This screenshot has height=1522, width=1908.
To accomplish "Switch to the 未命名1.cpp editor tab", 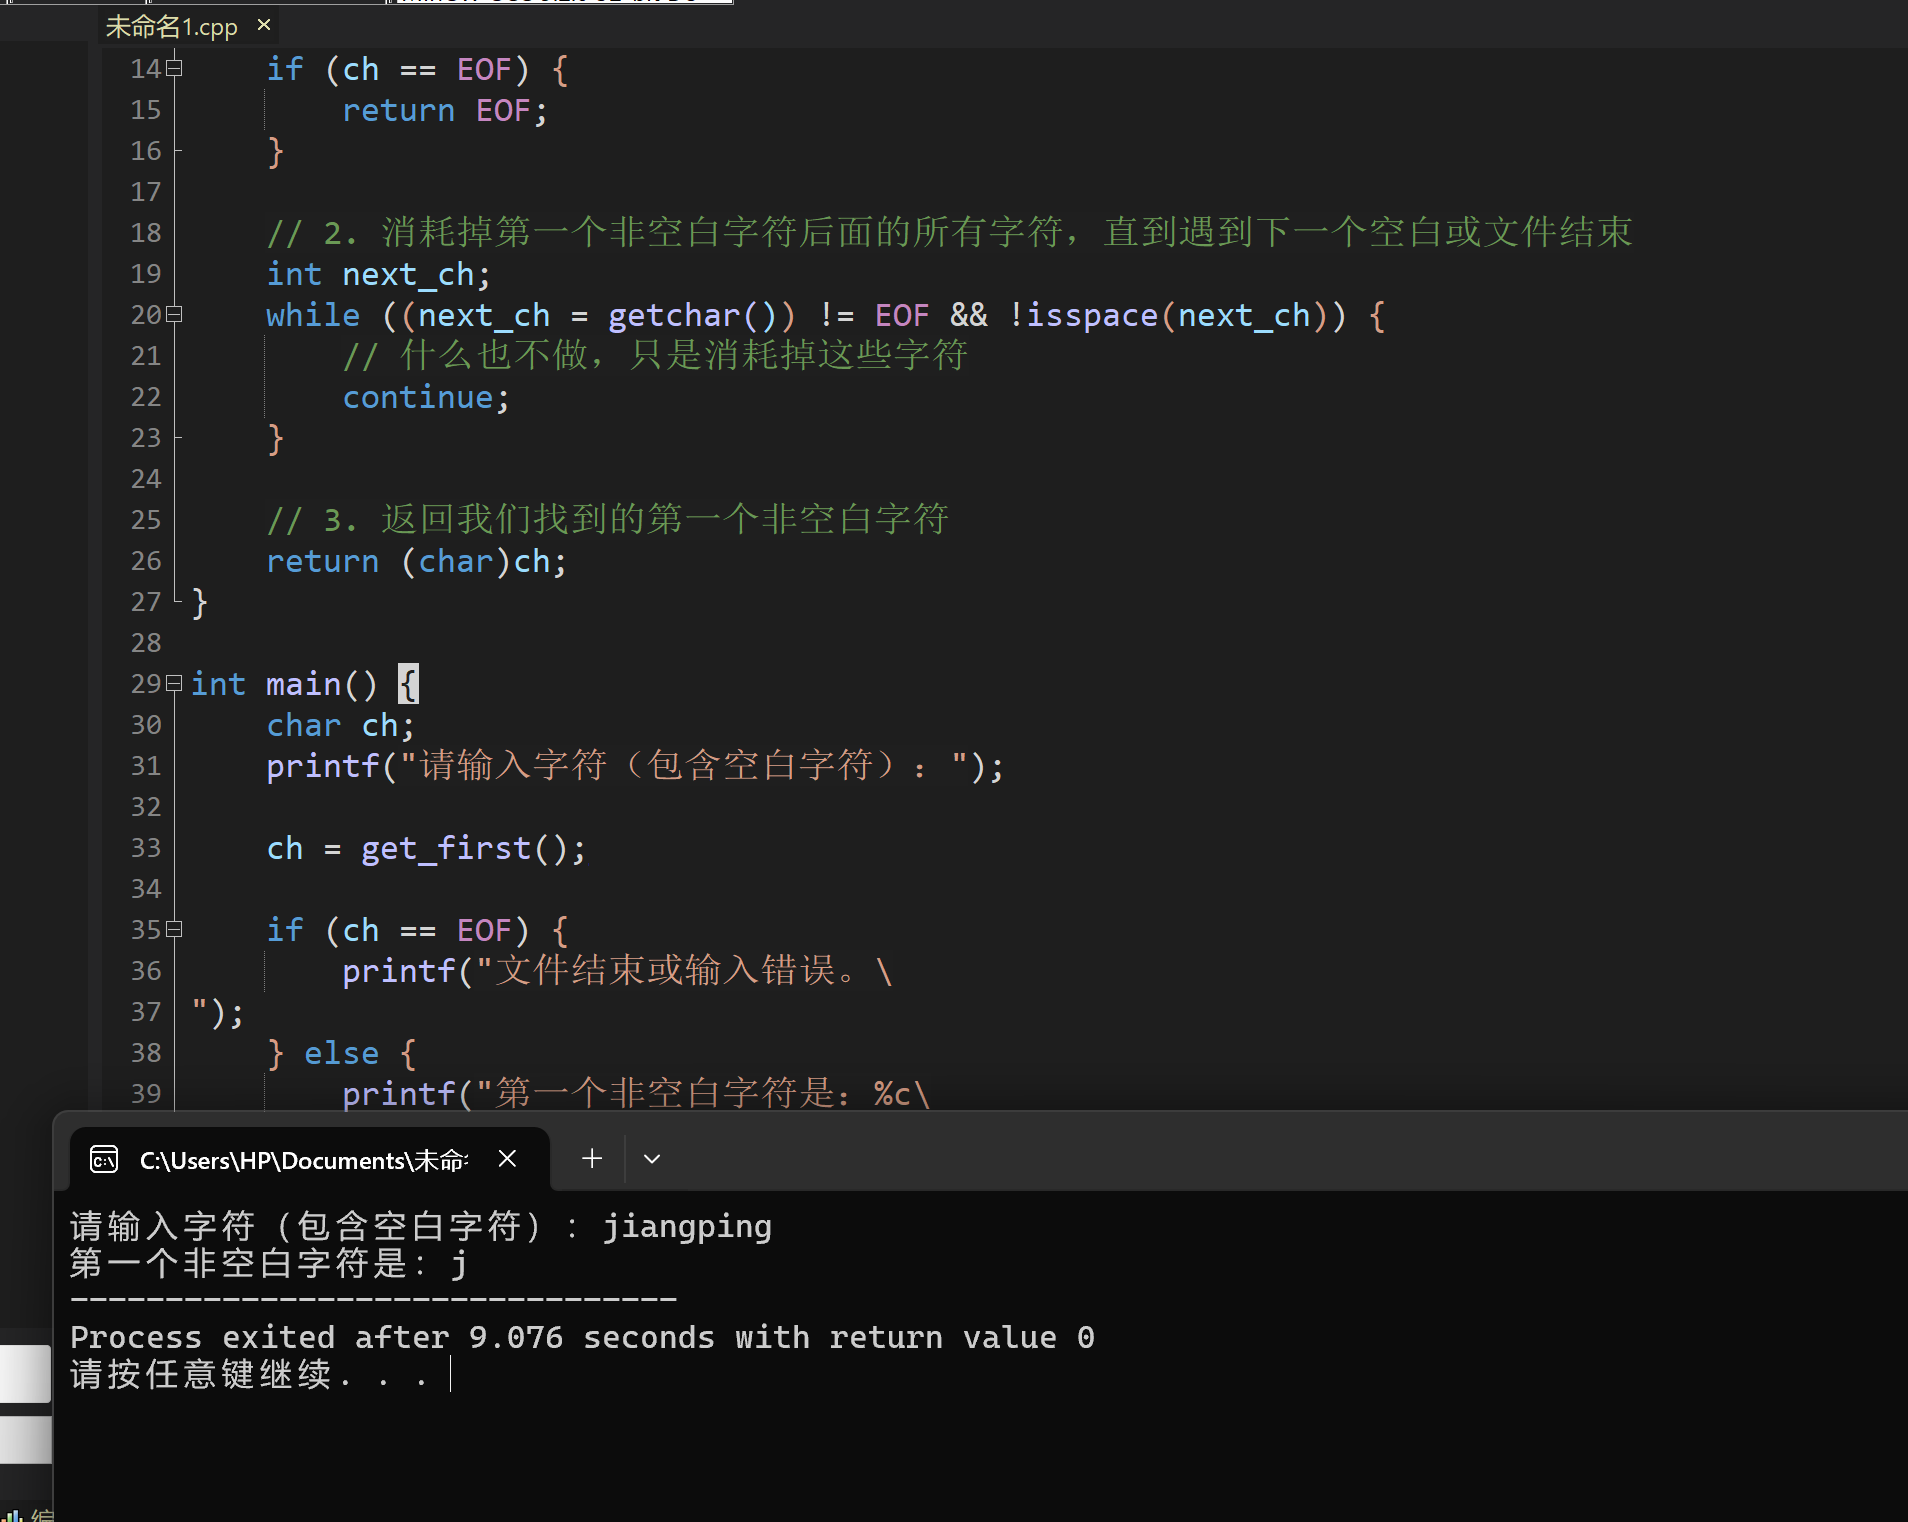I will point(172,26).
